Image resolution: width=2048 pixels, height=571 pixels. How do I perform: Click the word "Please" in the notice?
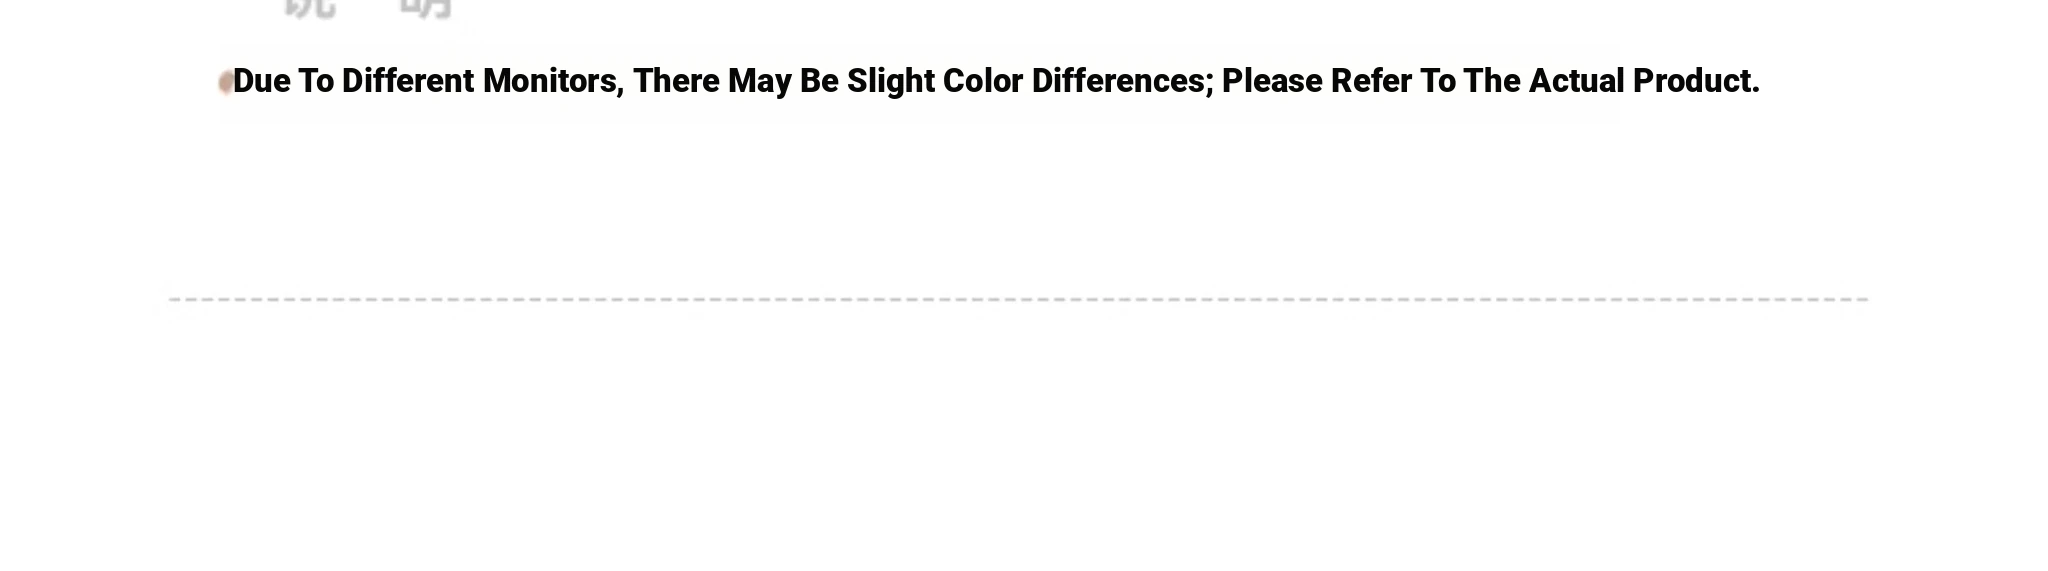click(1271, 81)
